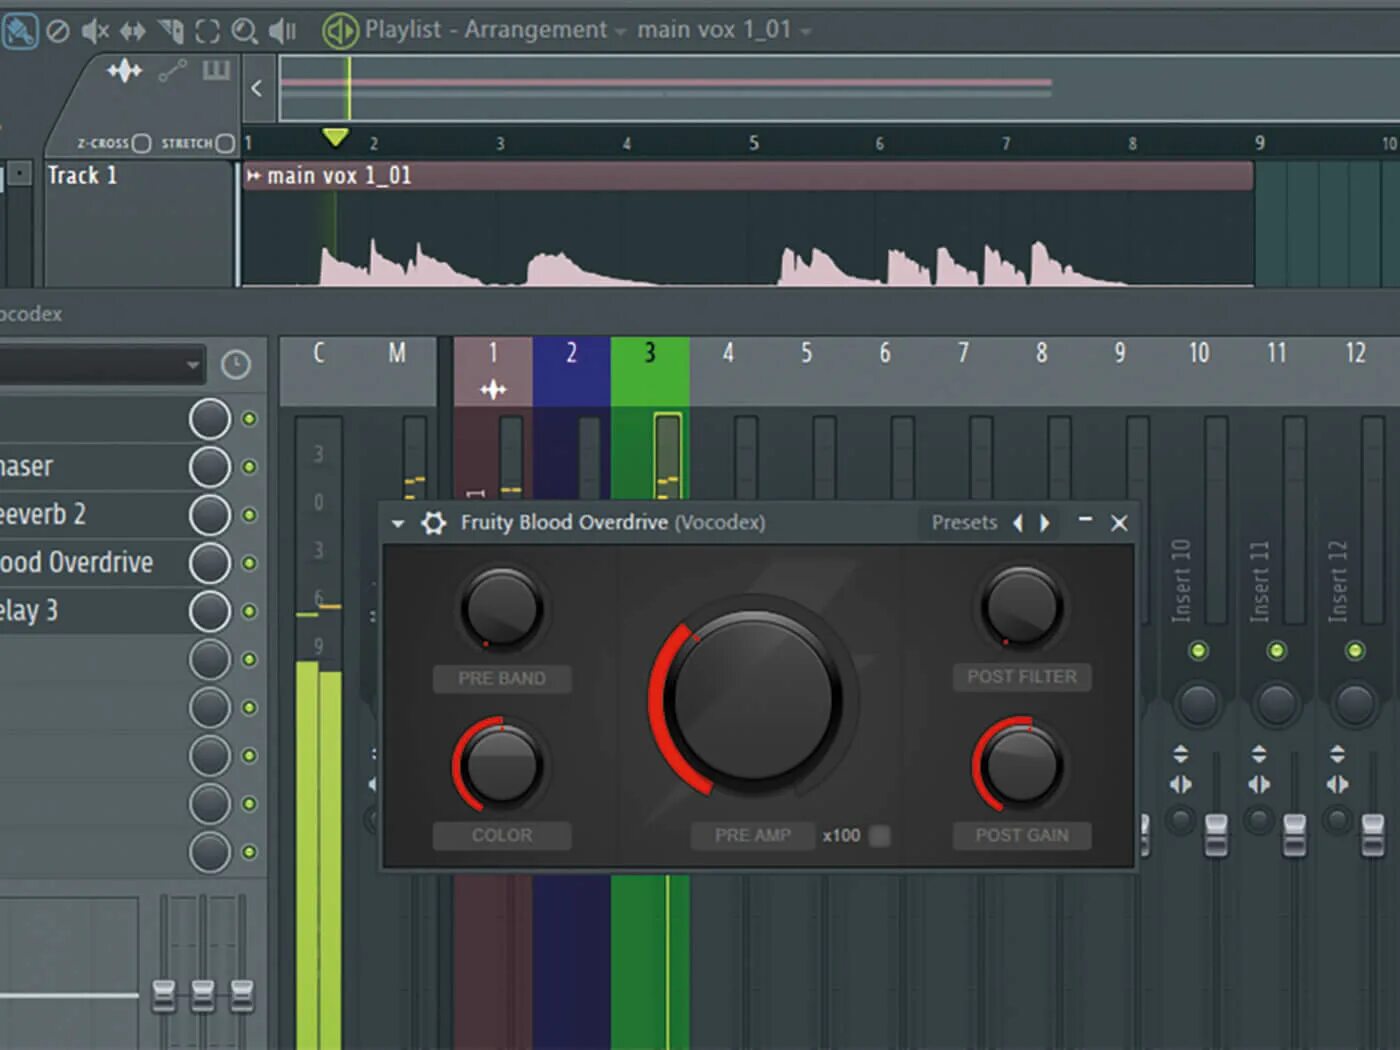
Task: Select next preset arrow
Action: [x=1045, y=523]
